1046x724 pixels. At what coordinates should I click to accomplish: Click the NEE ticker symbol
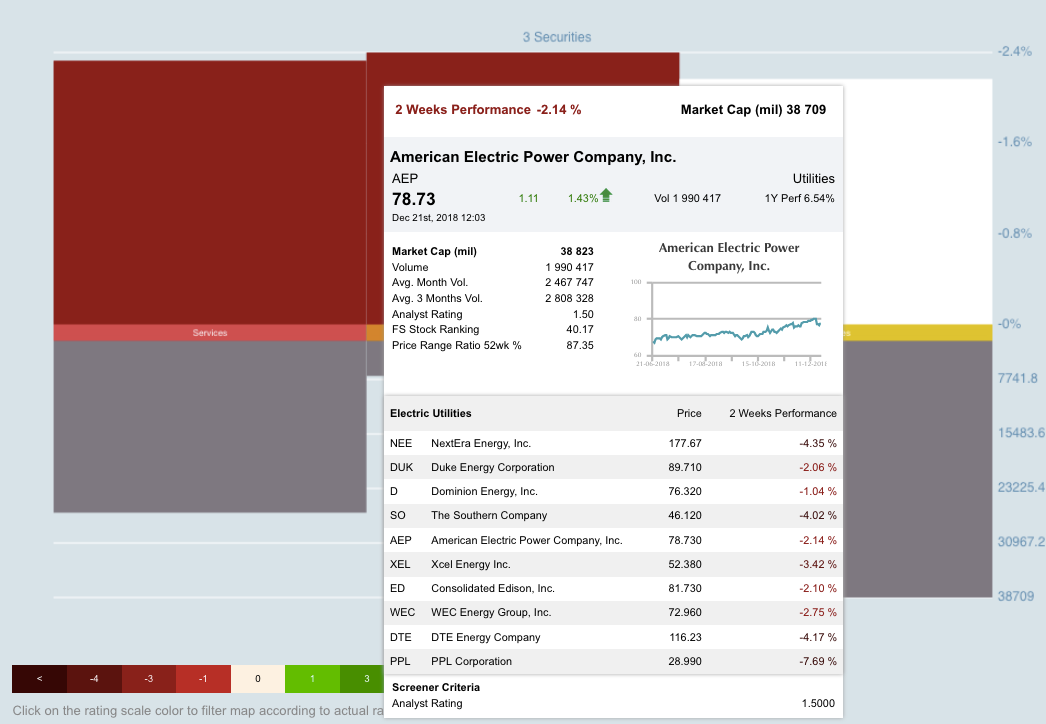[x=401, y=443]
